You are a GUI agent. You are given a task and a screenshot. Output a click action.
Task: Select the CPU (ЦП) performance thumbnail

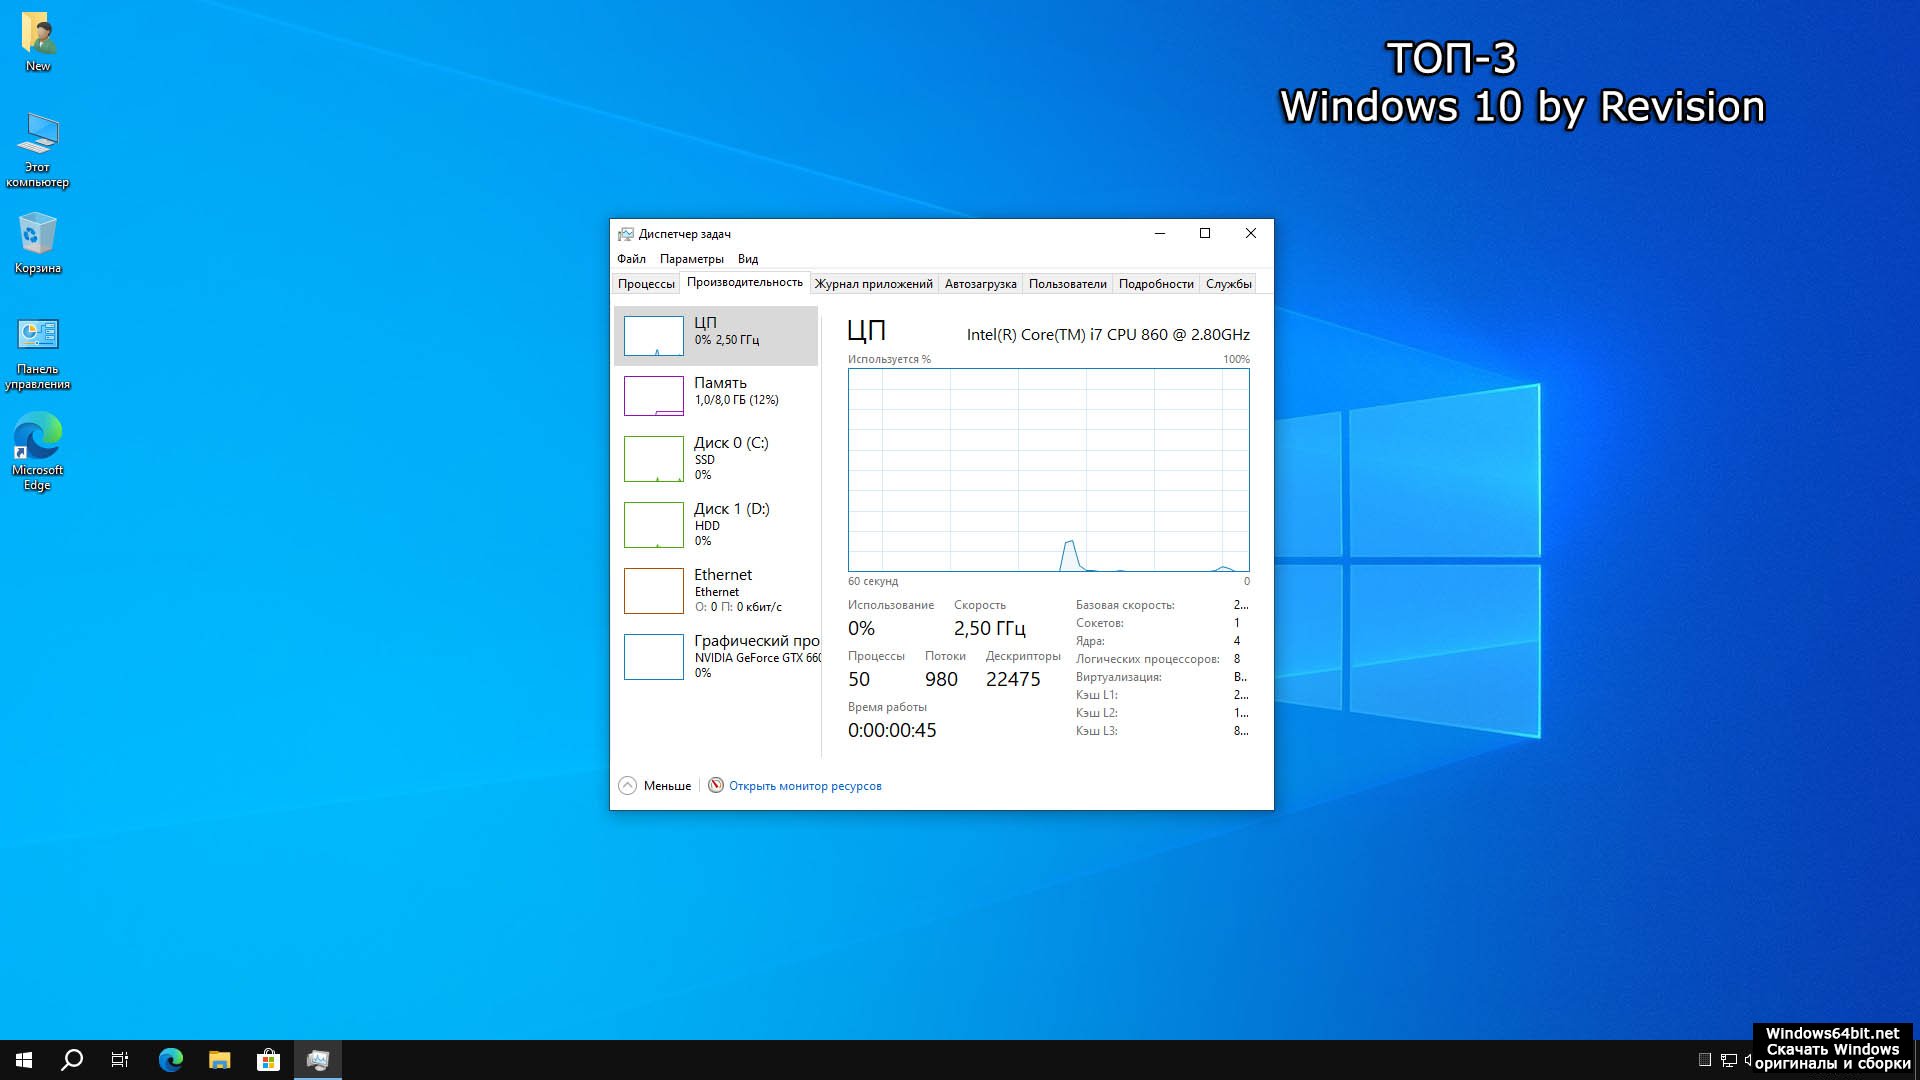[715, 336]
